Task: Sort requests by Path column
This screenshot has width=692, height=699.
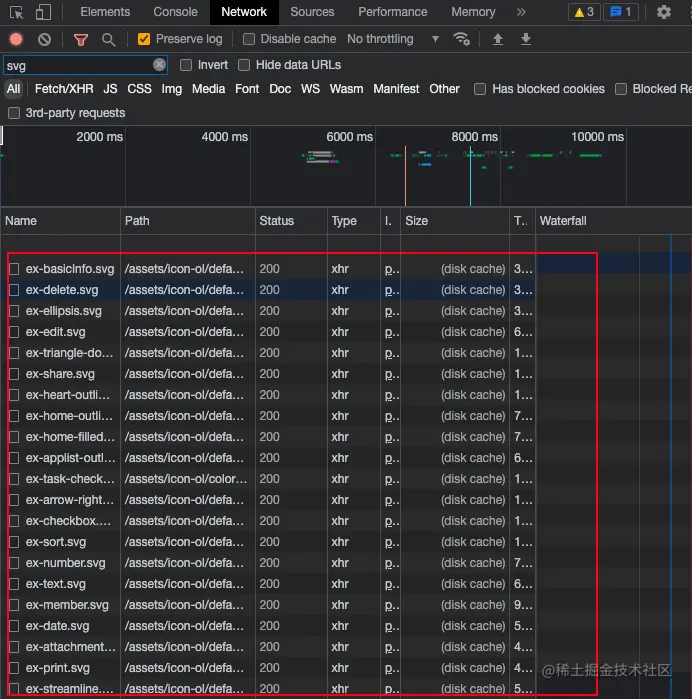Action: 188,221
